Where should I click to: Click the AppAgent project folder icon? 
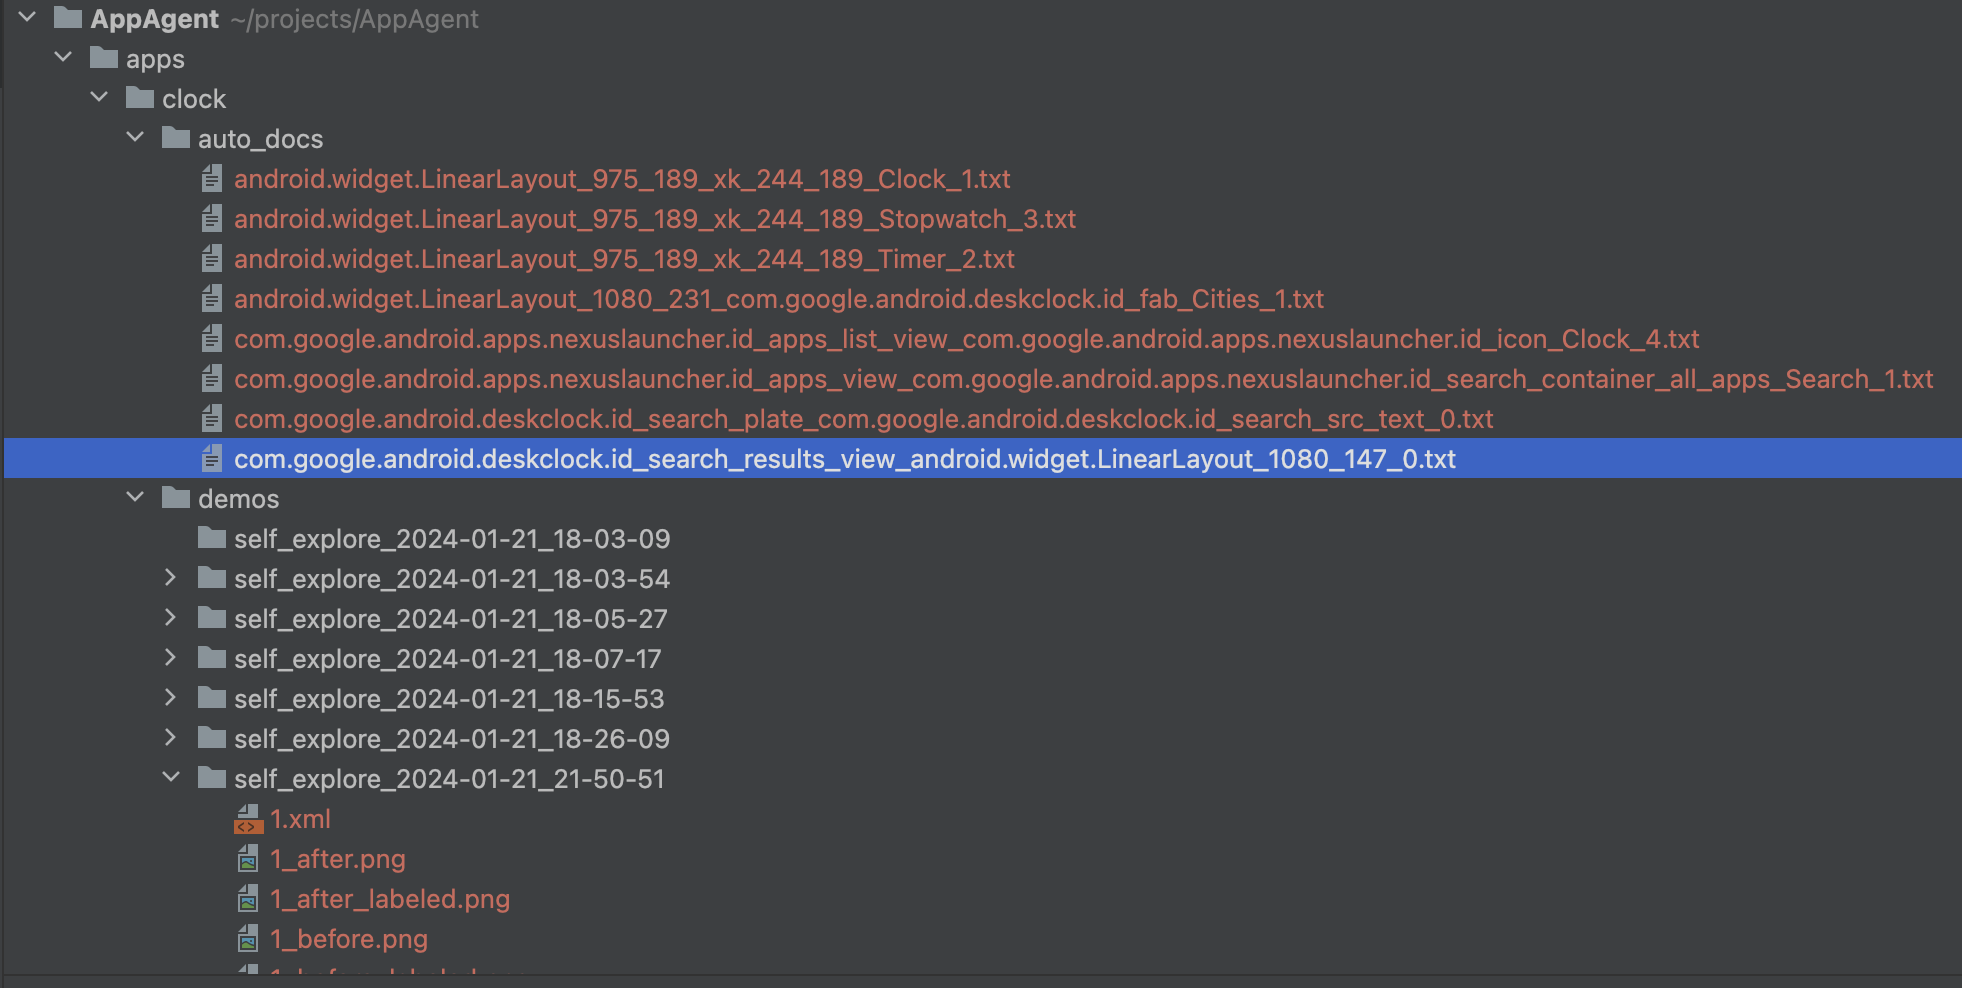(68, 17)
